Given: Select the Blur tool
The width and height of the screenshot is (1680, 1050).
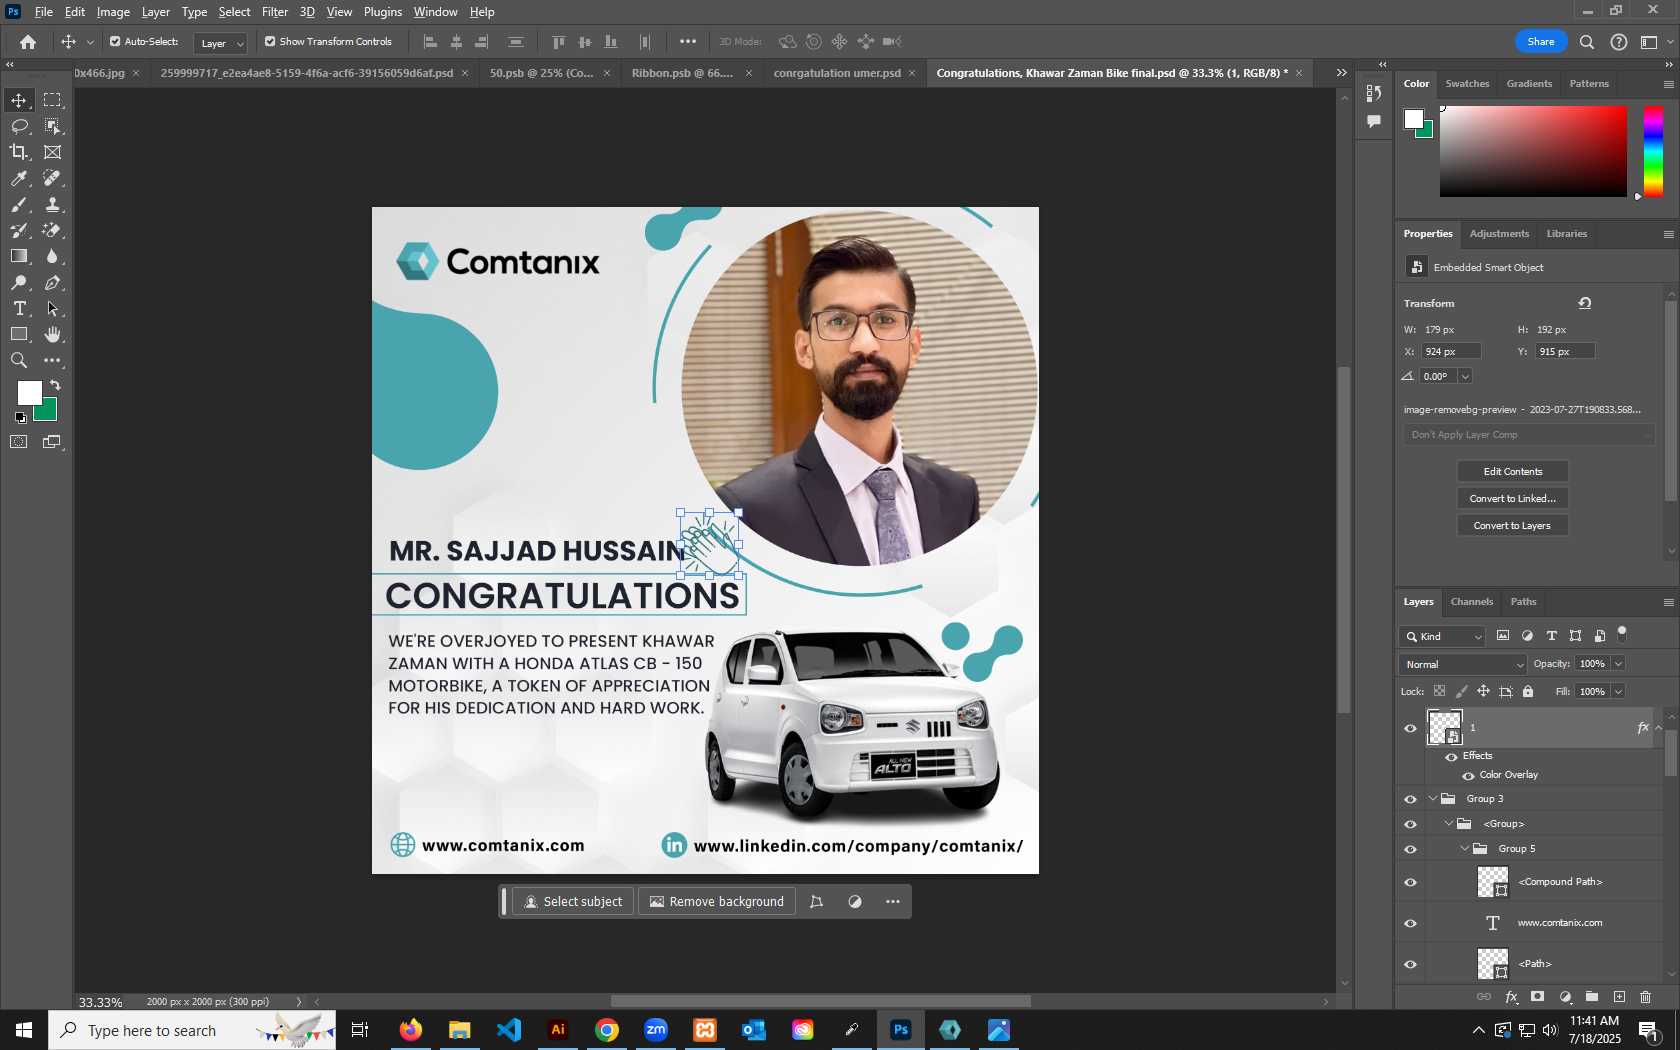Looking at the screenshot, I should pyautogui.click(x=52, y=256).
